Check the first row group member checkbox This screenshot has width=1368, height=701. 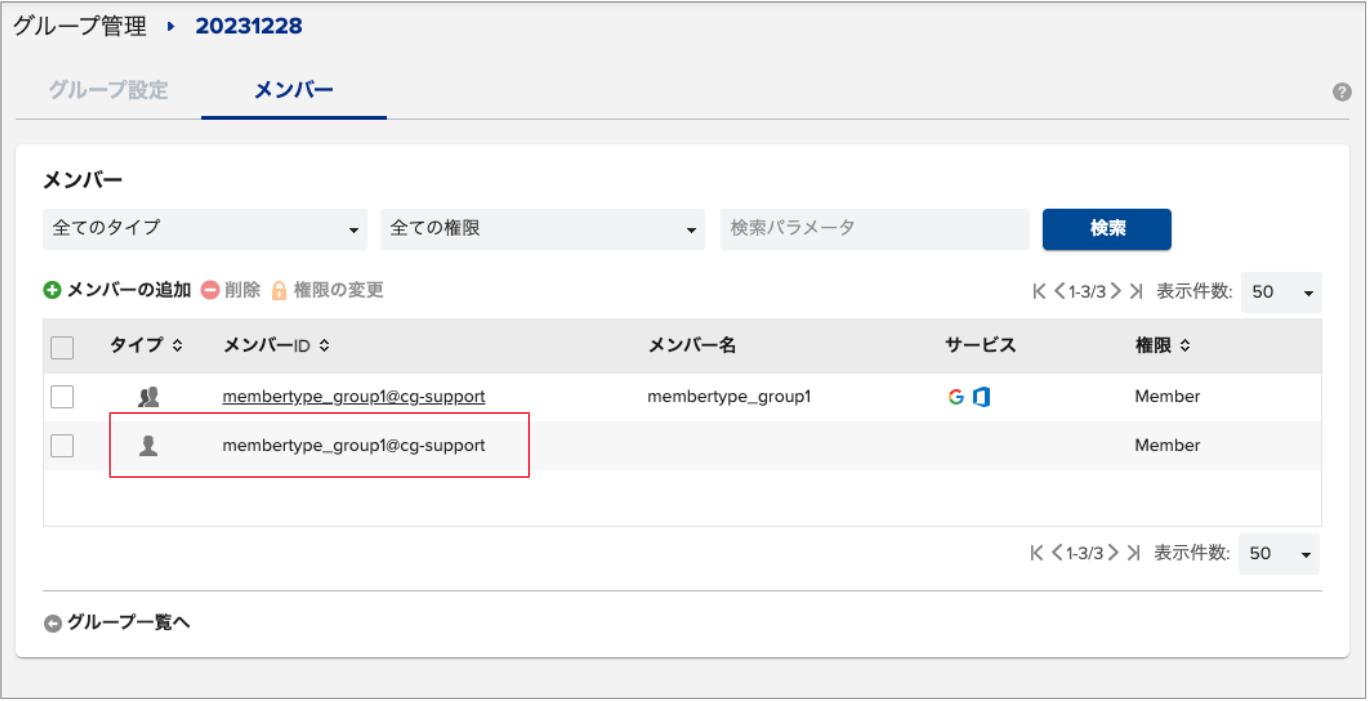coord(62,397)
